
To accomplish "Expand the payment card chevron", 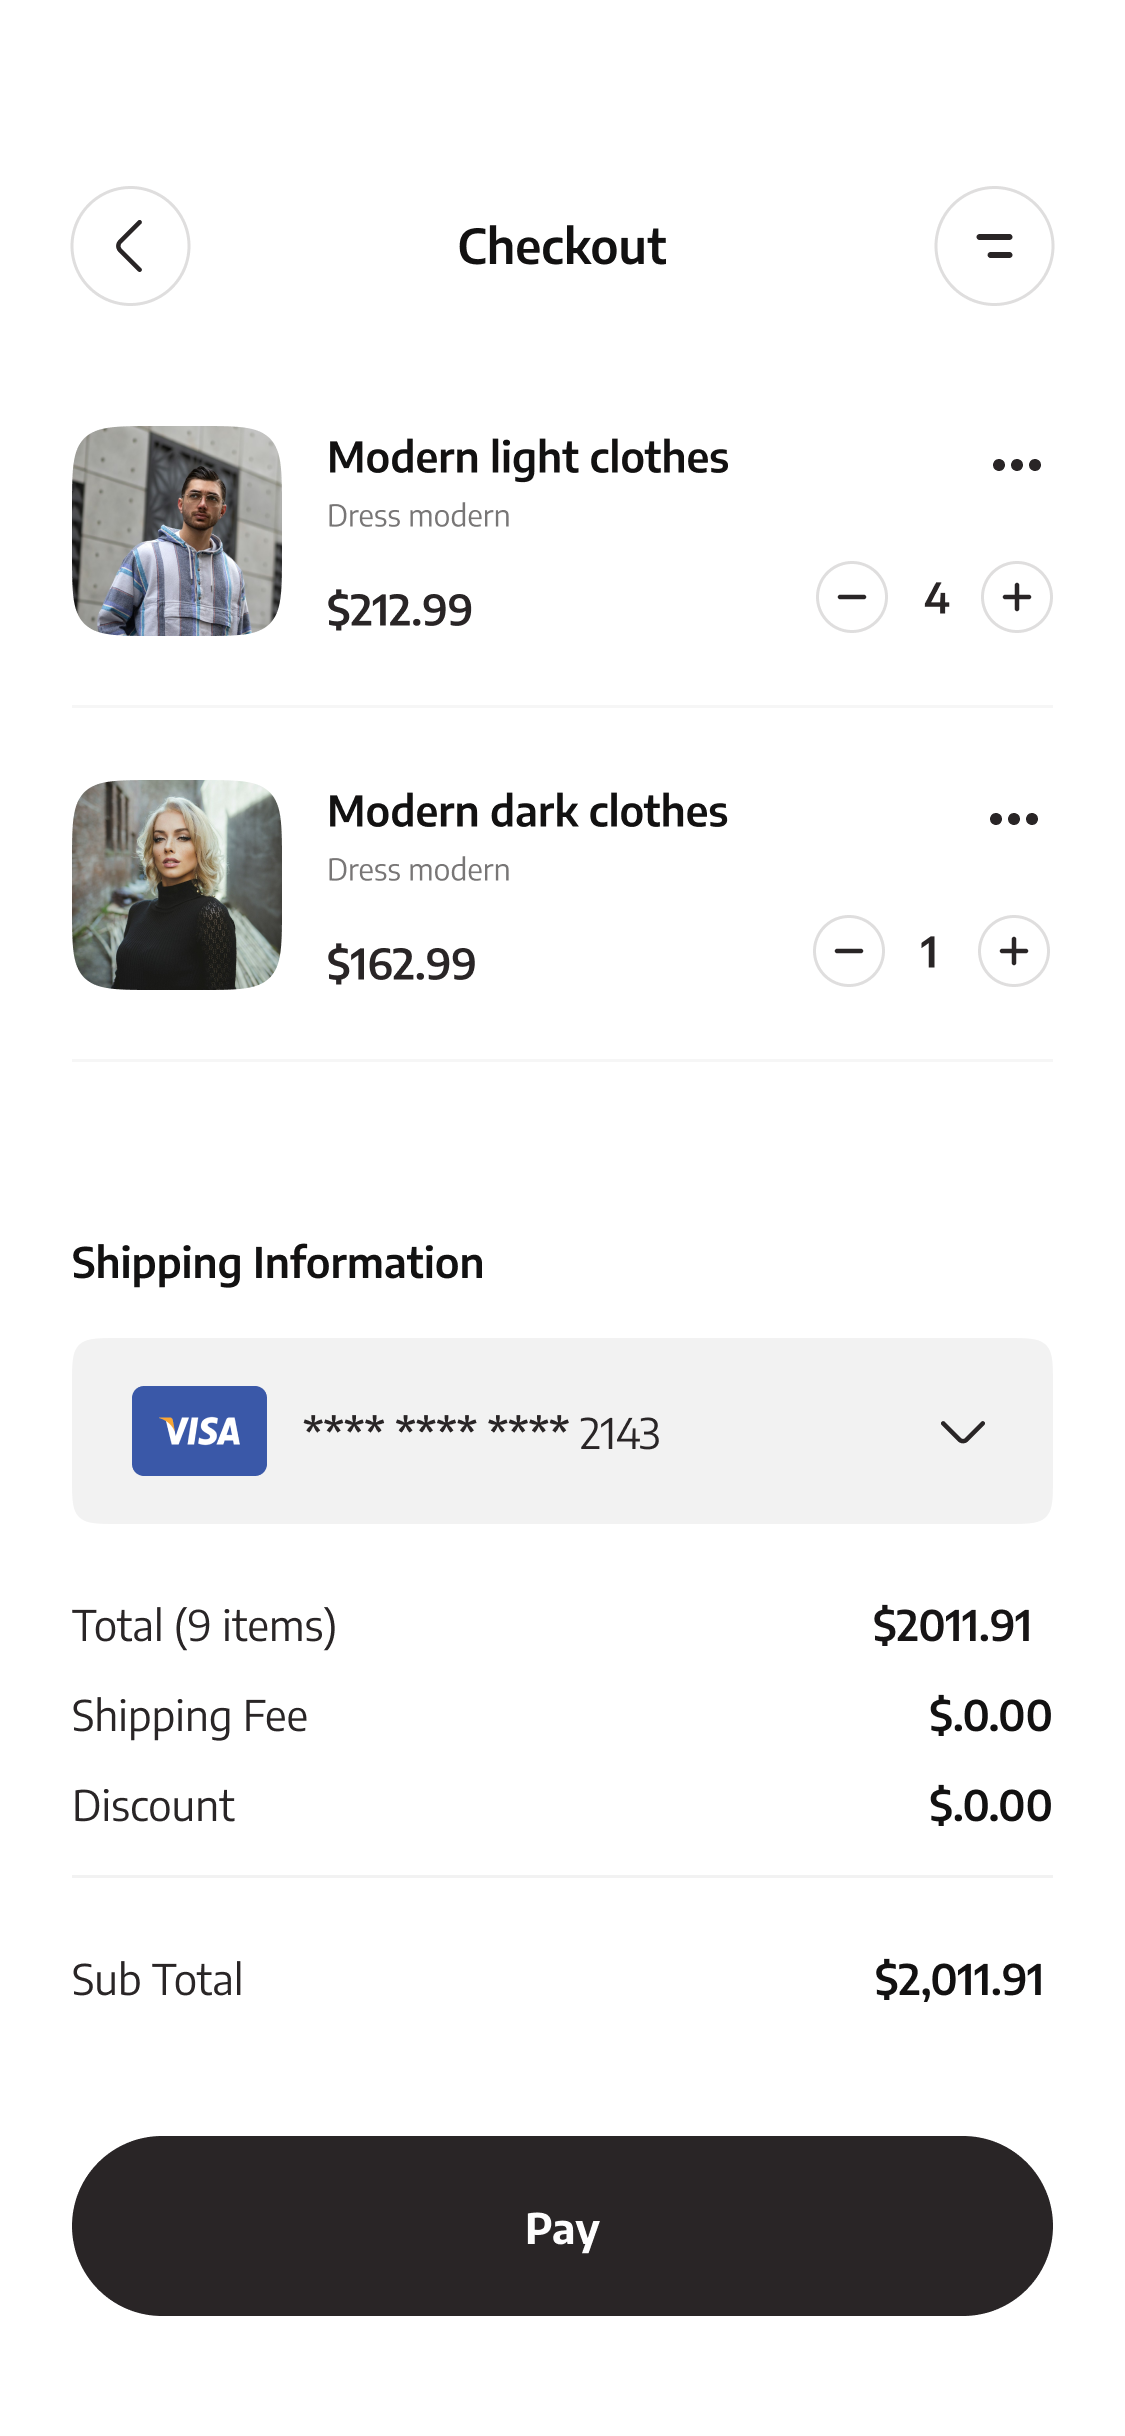I will [963, 1432].
